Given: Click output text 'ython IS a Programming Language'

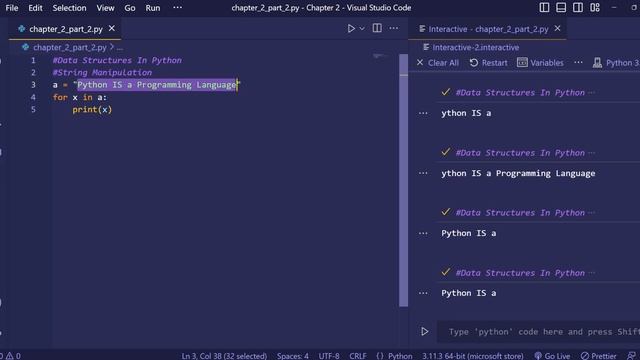Looking at the screenshot, I should 518,173.
